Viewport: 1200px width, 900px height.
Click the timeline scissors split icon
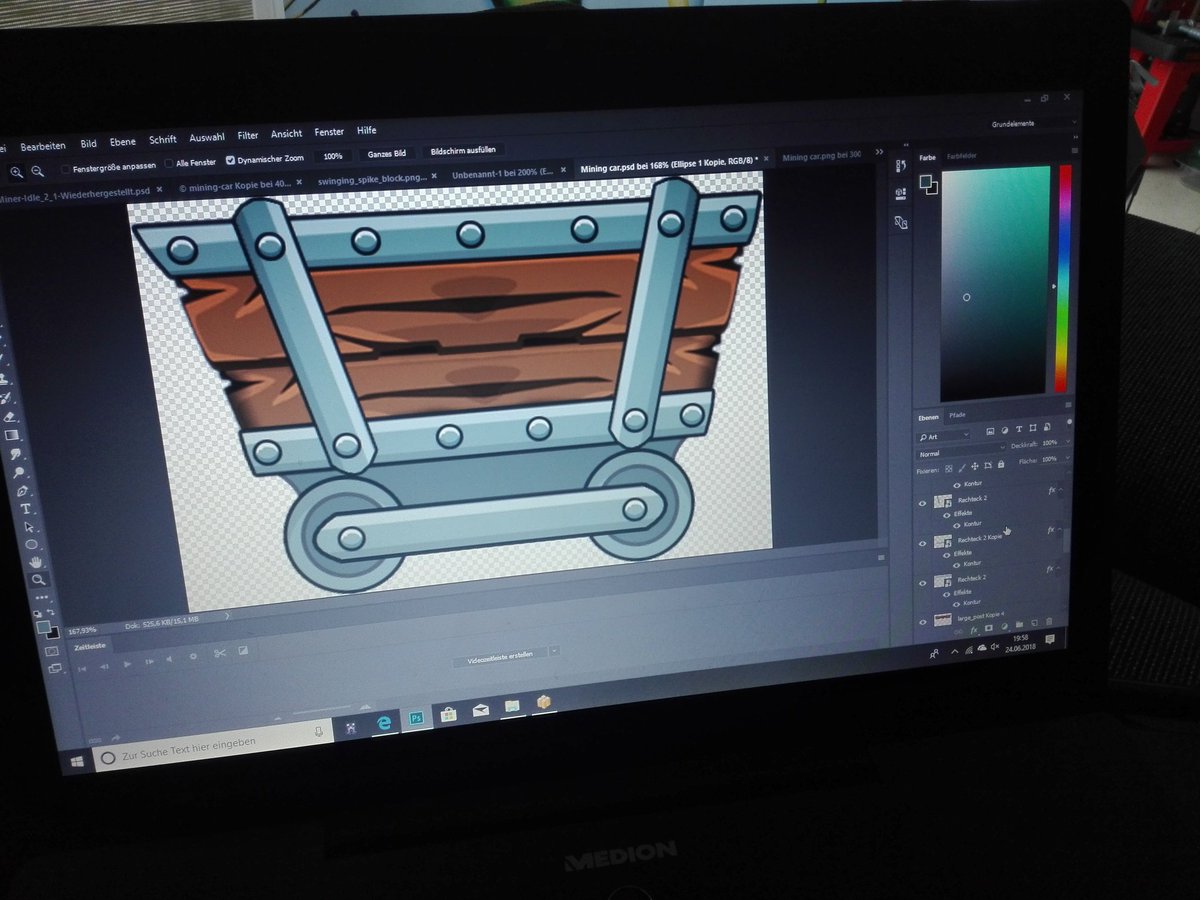[x=220, y=653]
